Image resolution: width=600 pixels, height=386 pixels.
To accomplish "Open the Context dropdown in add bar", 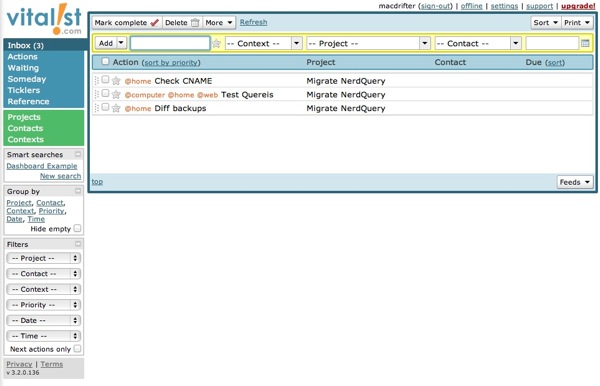I will [264, 43].
